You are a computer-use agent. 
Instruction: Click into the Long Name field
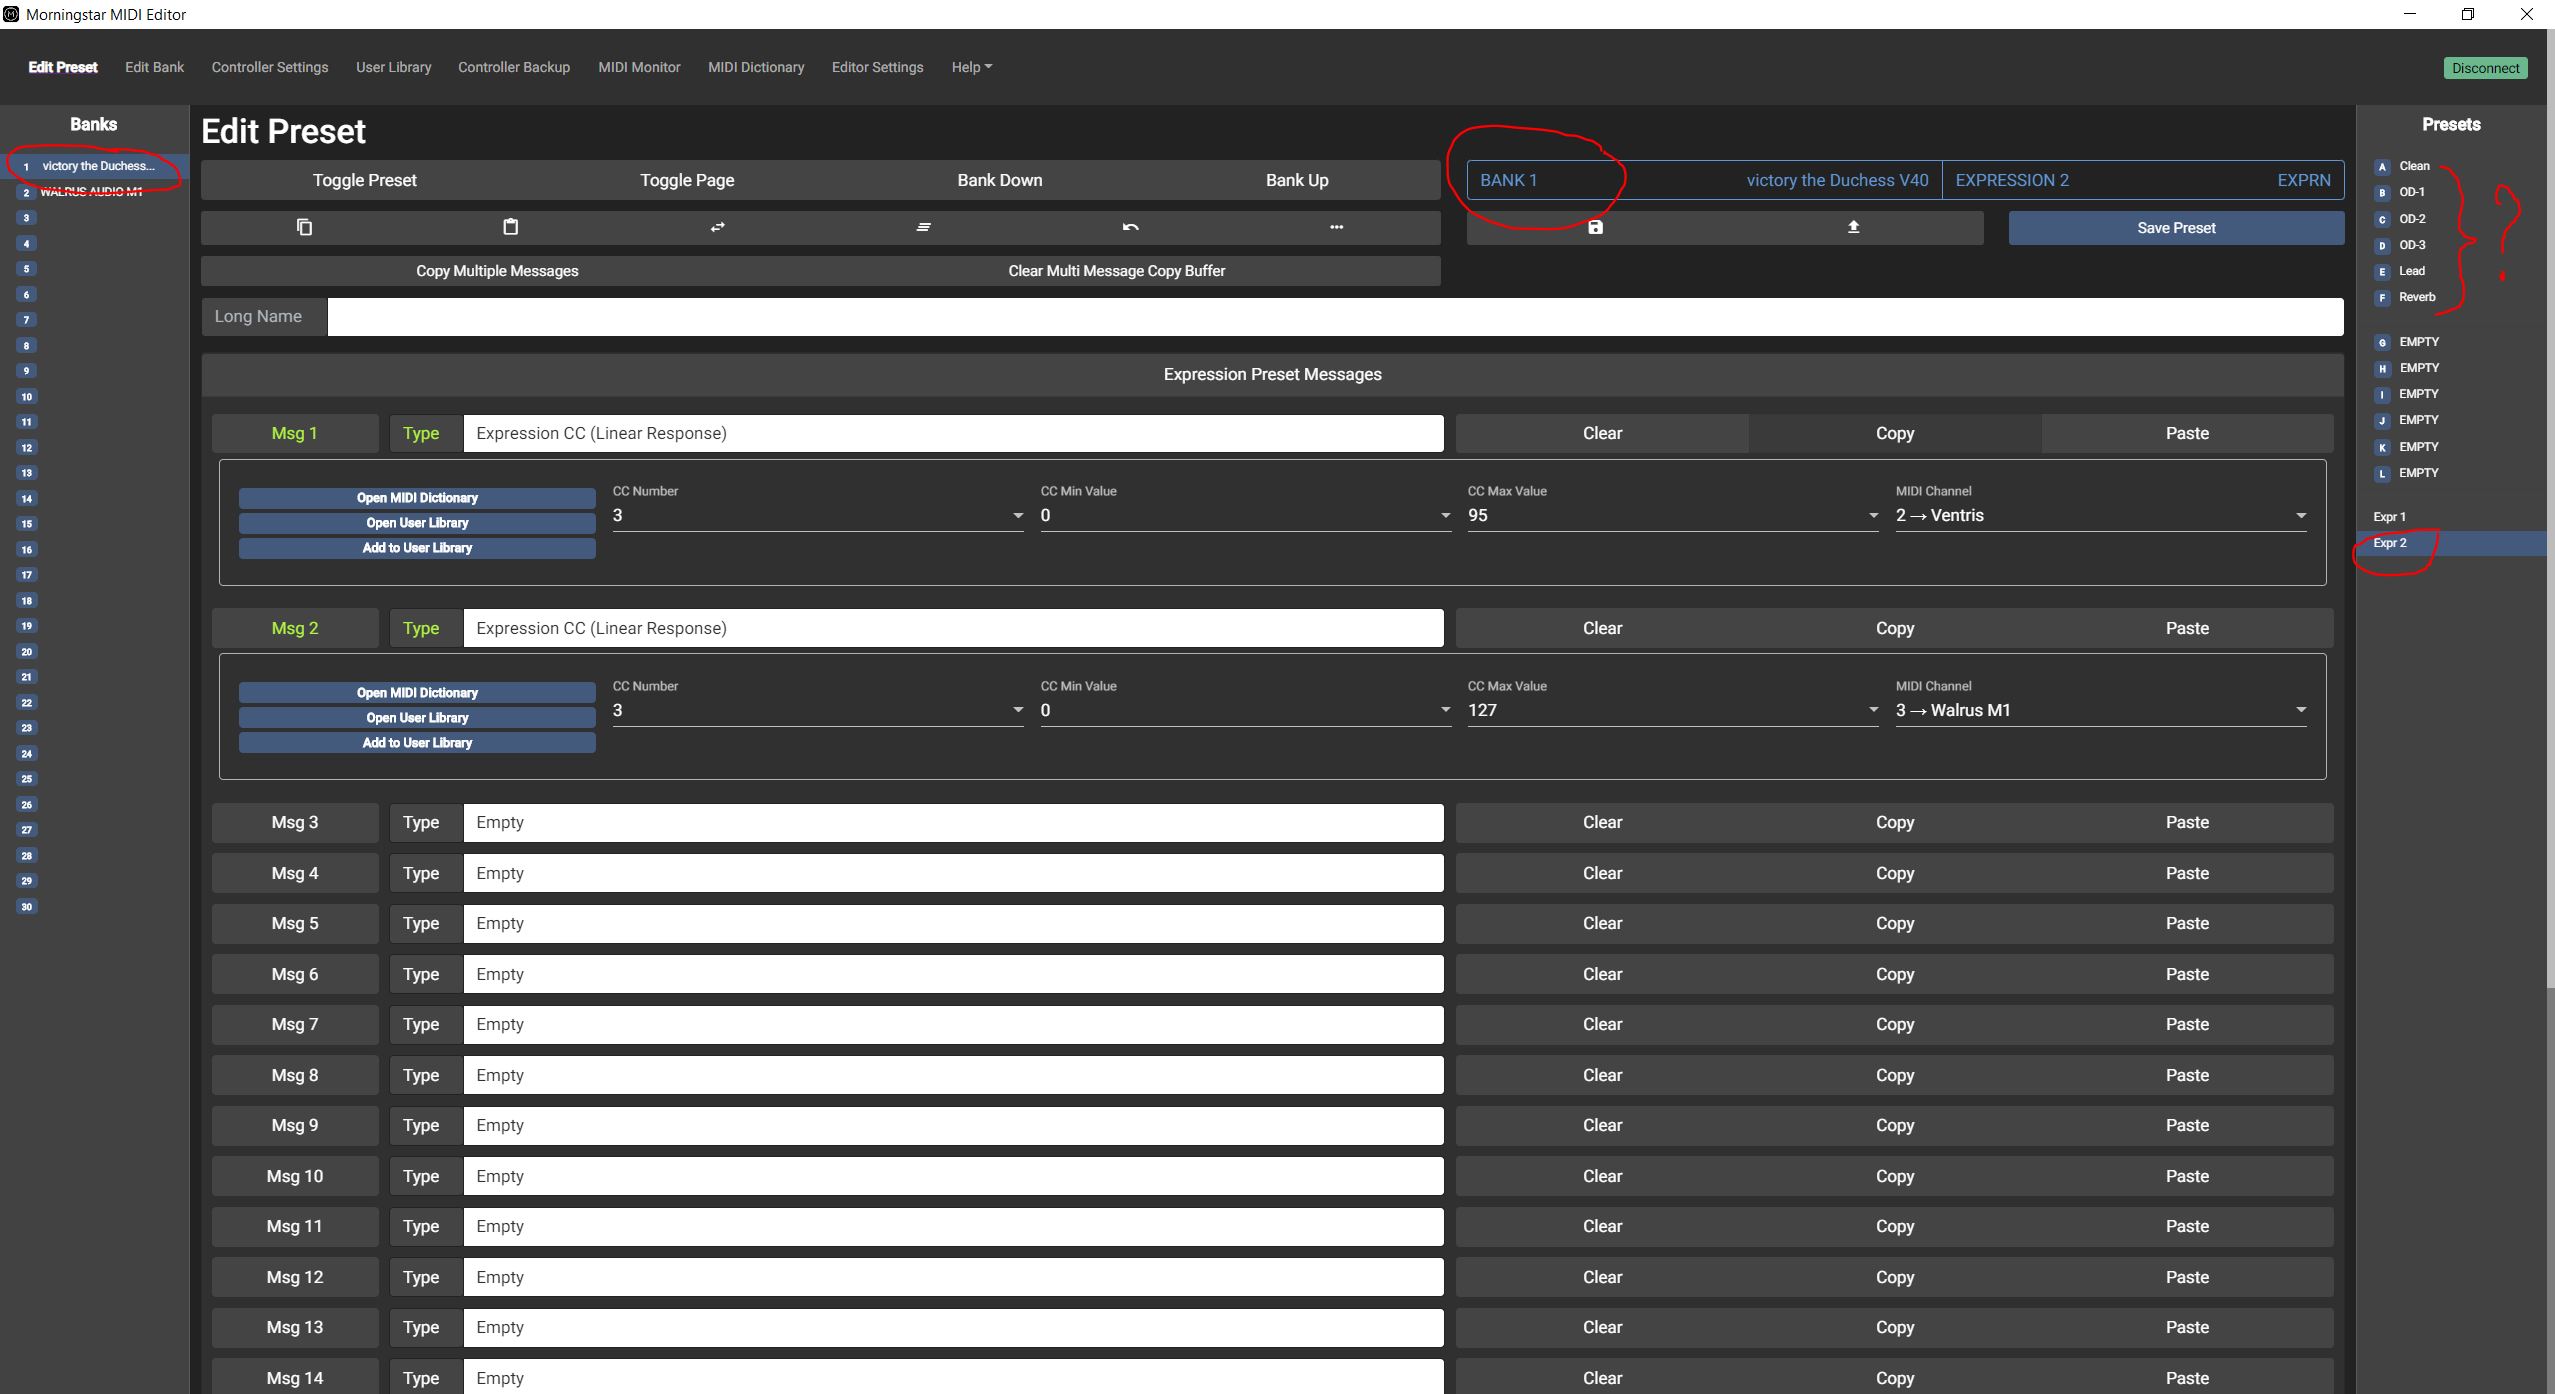[1334, 317]
